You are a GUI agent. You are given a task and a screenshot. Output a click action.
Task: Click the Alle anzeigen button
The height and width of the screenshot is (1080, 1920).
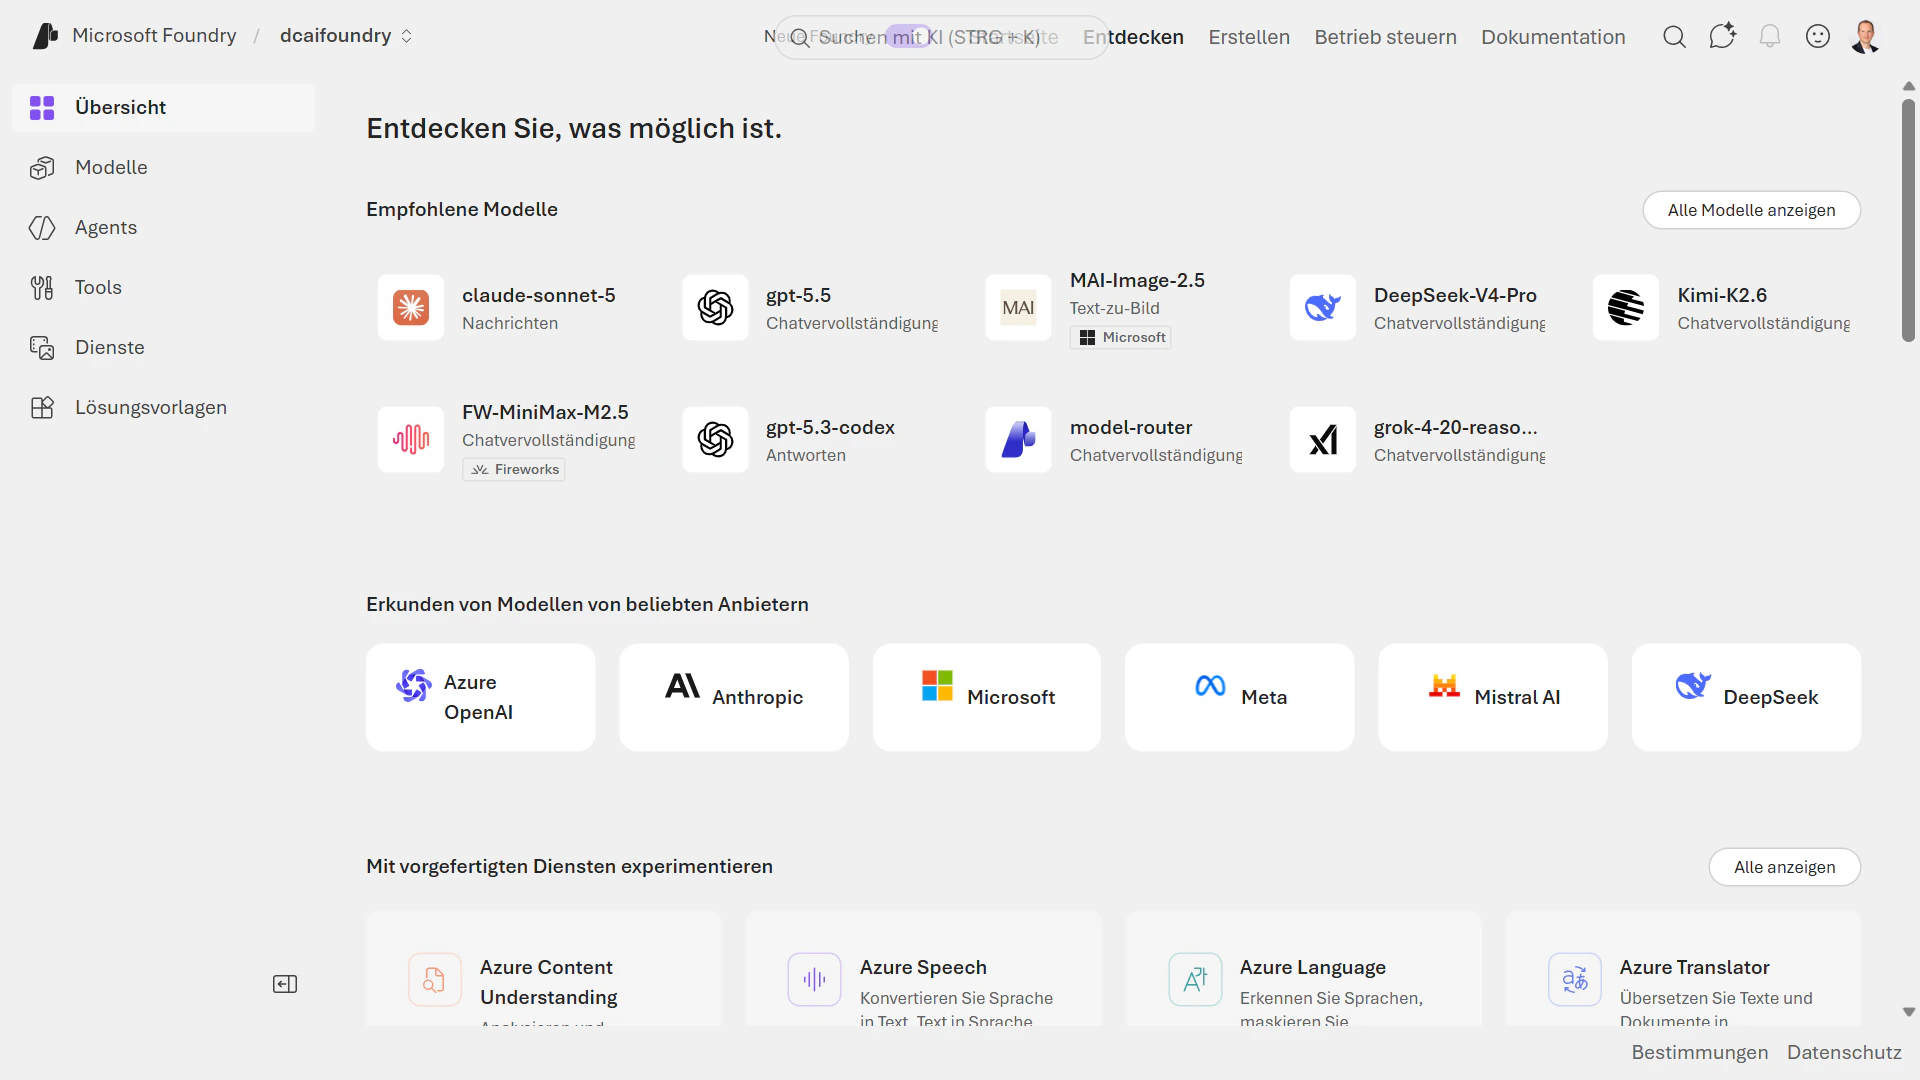pos(1784,867)
